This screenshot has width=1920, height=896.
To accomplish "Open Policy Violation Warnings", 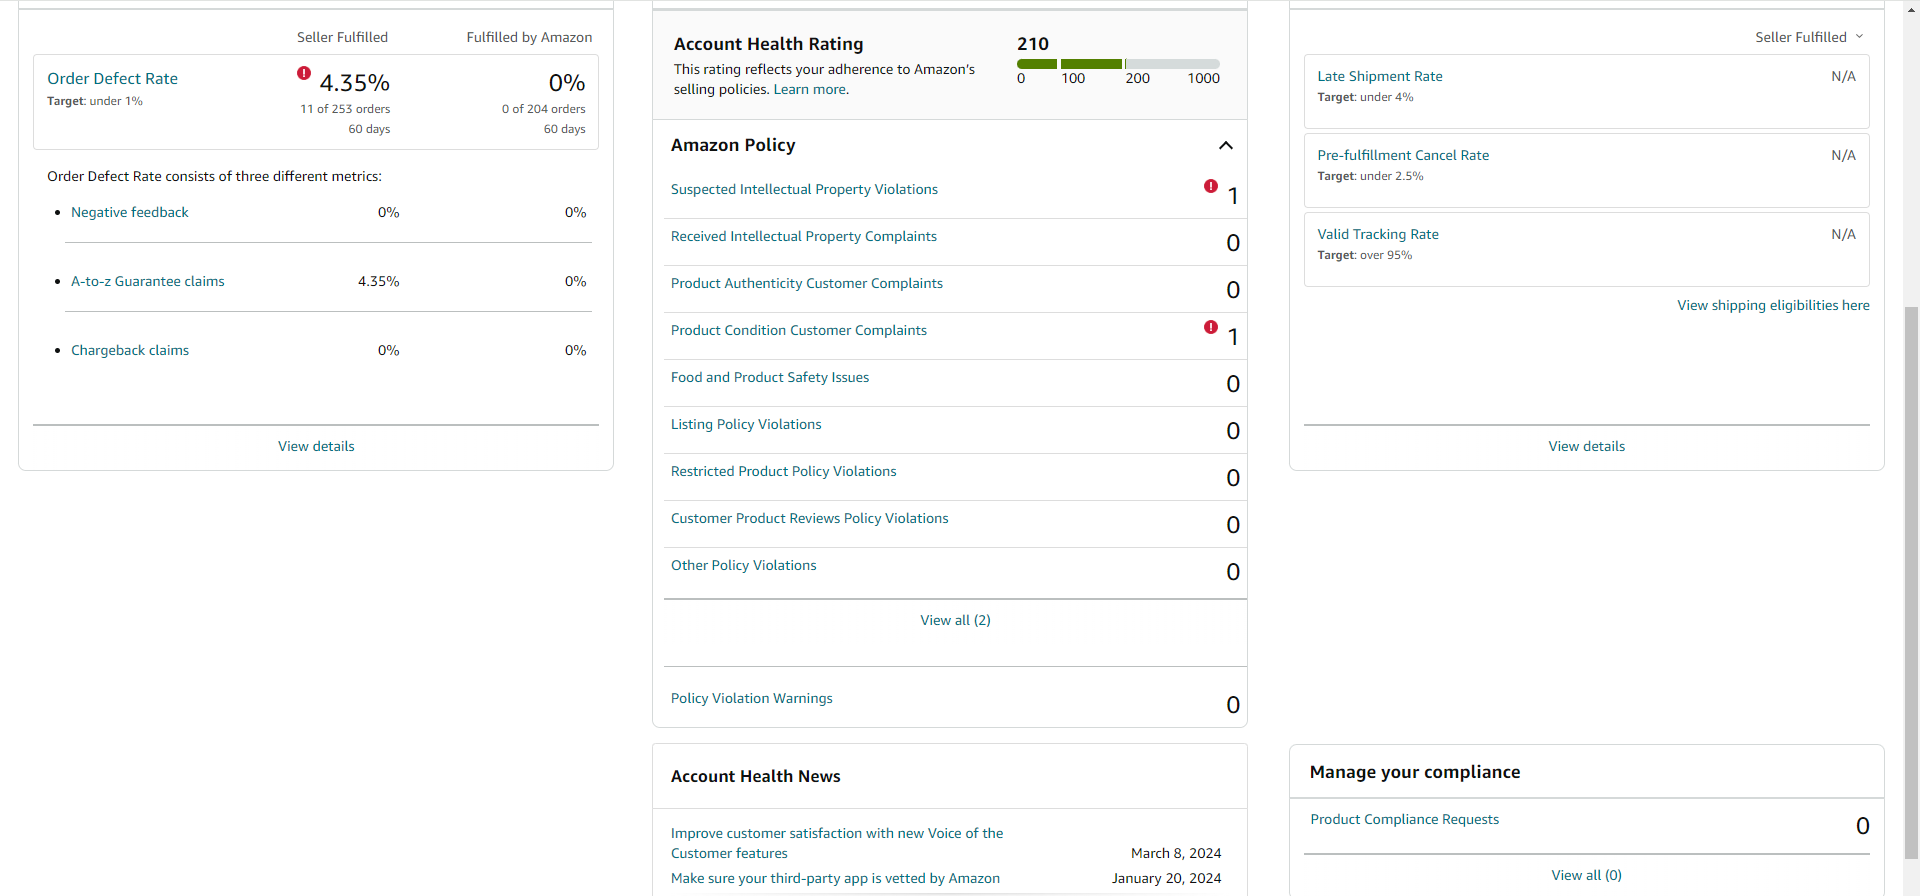I will pyautogui.click(x=752, y=698).
